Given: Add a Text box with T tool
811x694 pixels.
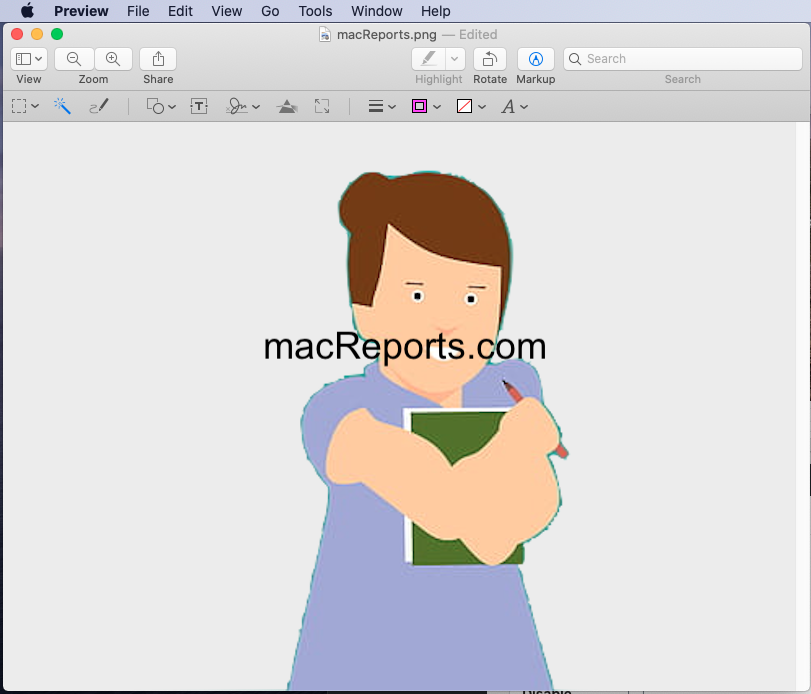Looking at the screenshot, I should [x=199, y=106].
